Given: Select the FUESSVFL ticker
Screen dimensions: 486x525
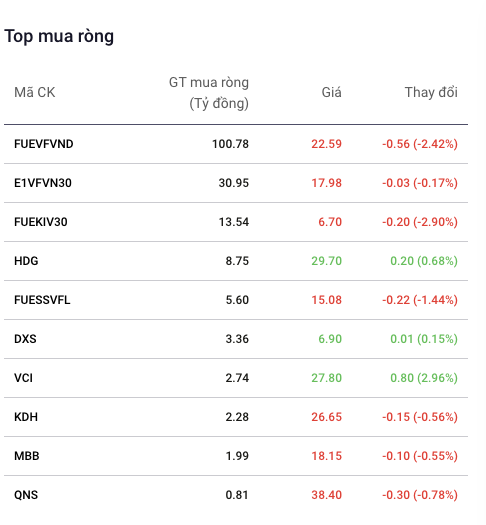Looking at the screenshot, I should click(x=42, y=300).
